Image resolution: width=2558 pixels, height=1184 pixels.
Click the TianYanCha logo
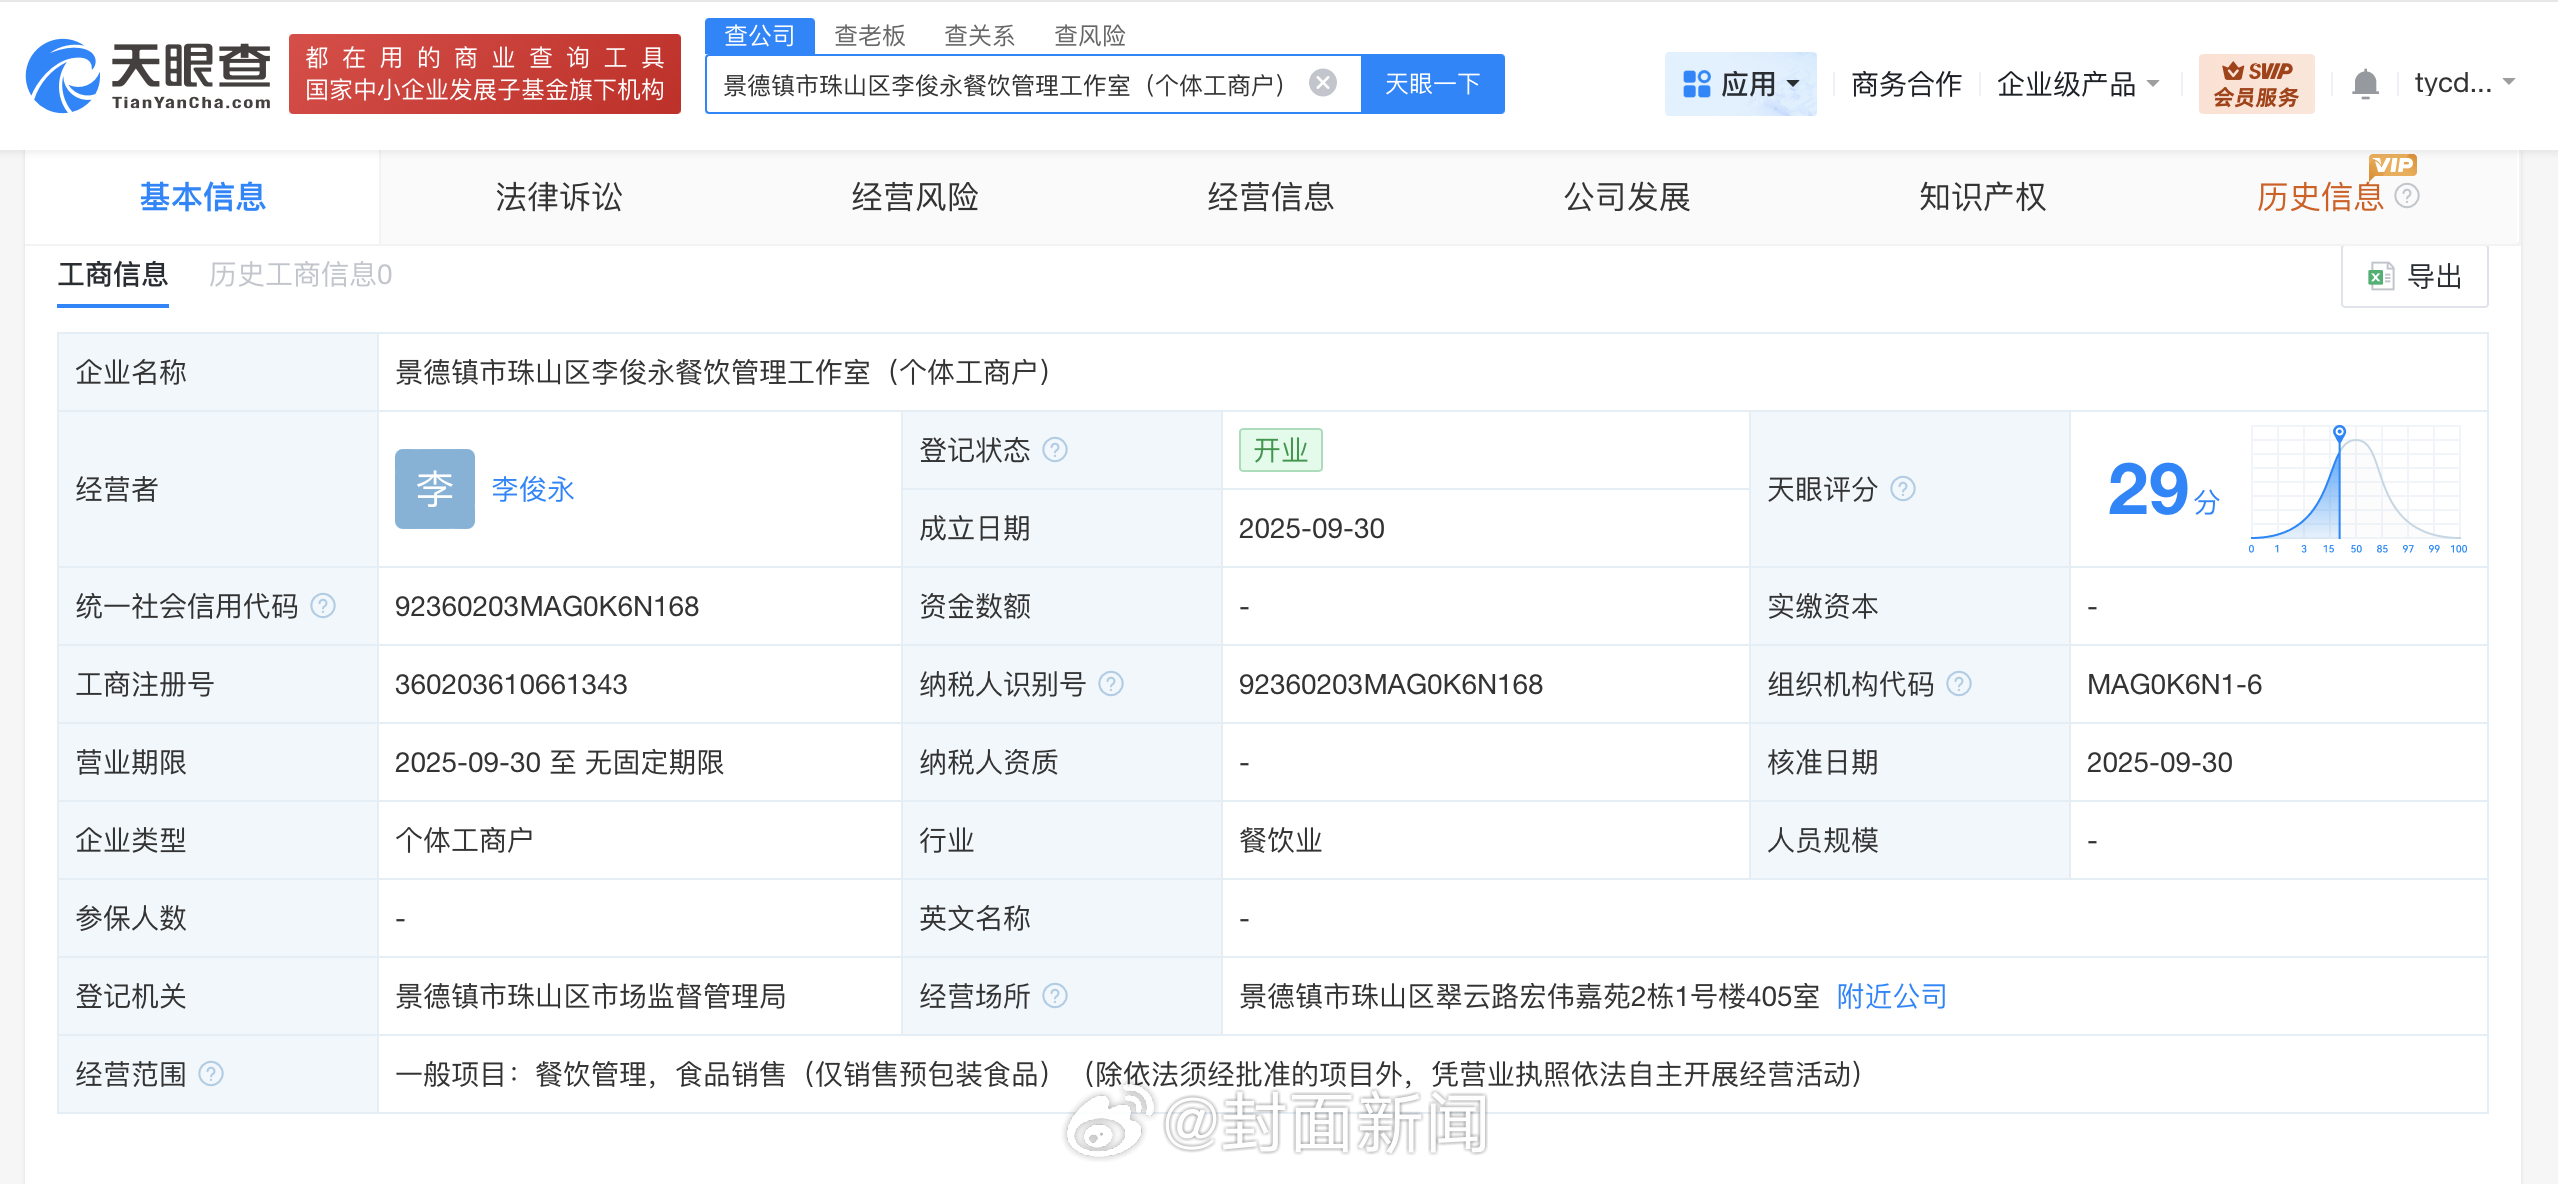click(x=148, y=75)
